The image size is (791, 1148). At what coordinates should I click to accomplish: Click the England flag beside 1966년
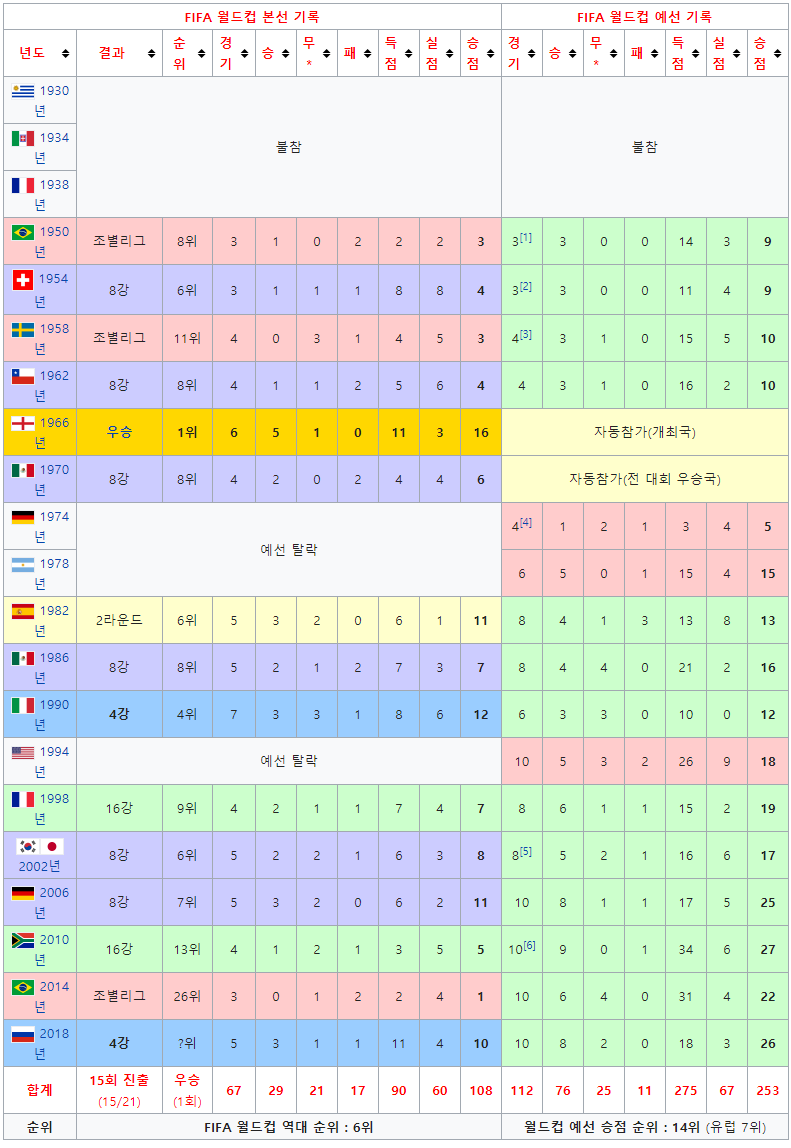coord(23,423)
